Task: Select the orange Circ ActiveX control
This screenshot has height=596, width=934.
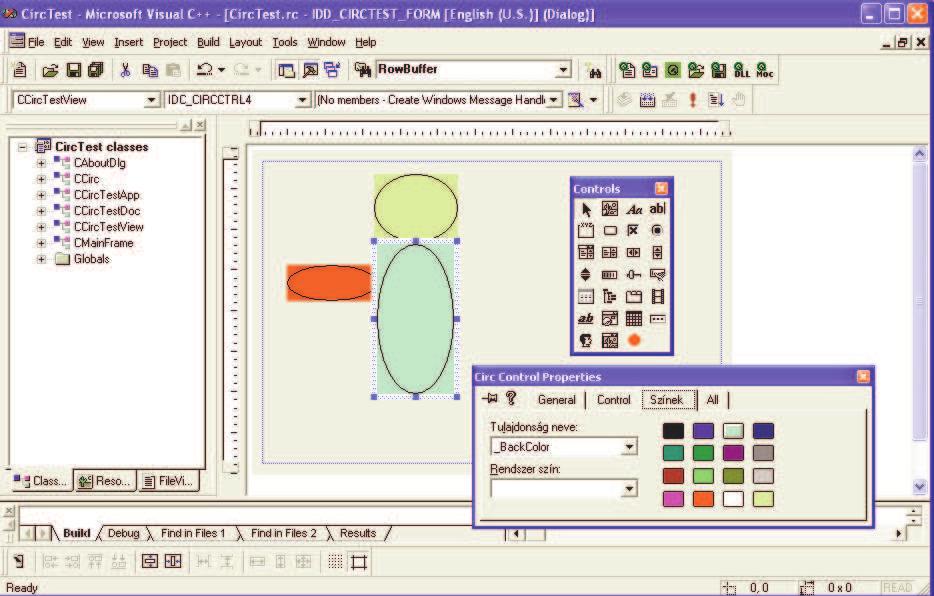Action: (634, 340)
